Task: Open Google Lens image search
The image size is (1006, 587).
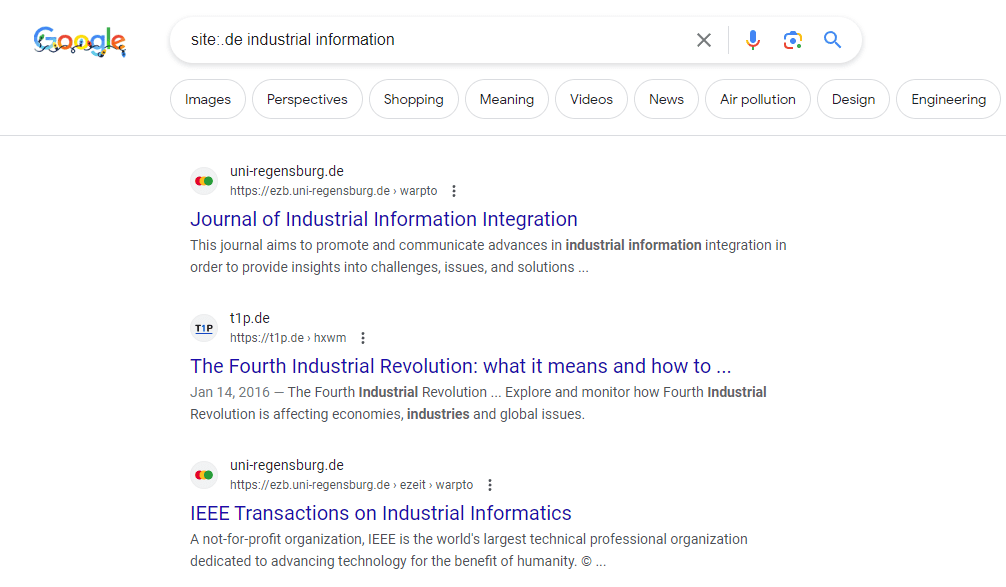Action: click(792, 39)
